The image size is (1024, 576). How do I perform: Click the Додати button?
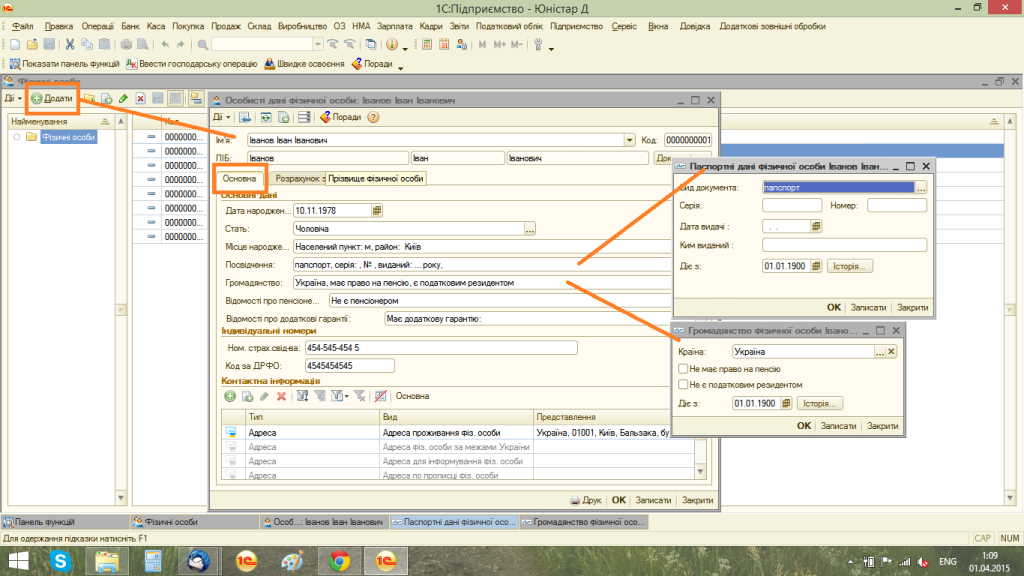point(52,99)
